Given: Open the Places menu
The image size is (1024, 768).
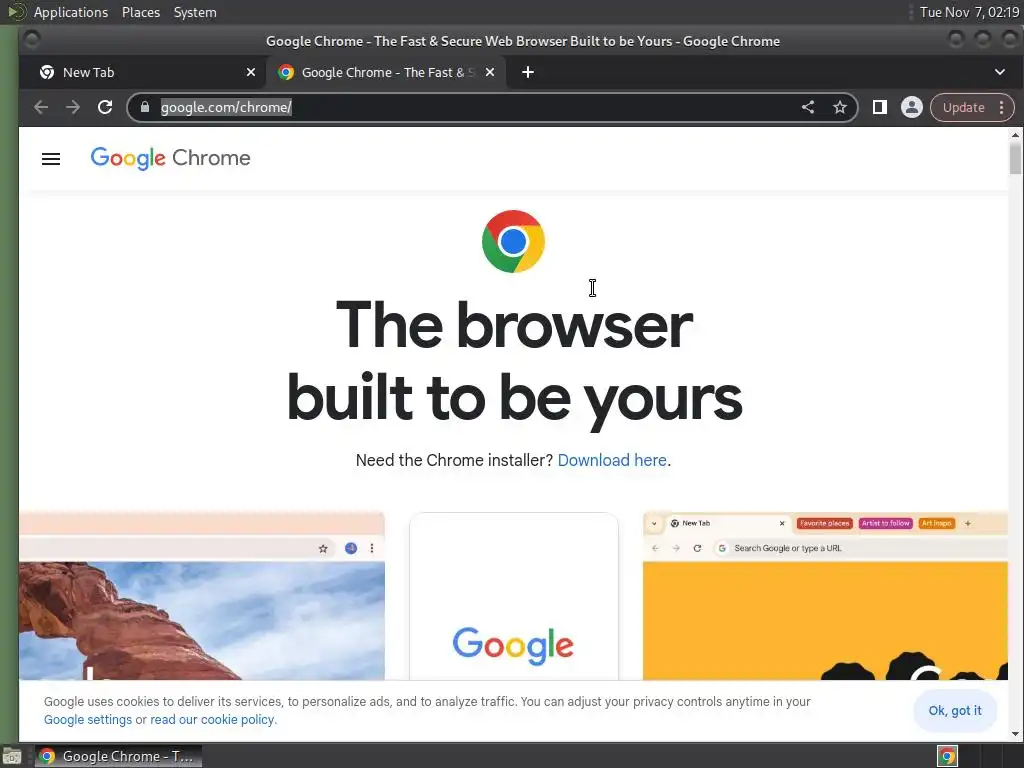Looking at the screenshot, I should [141, 12].
